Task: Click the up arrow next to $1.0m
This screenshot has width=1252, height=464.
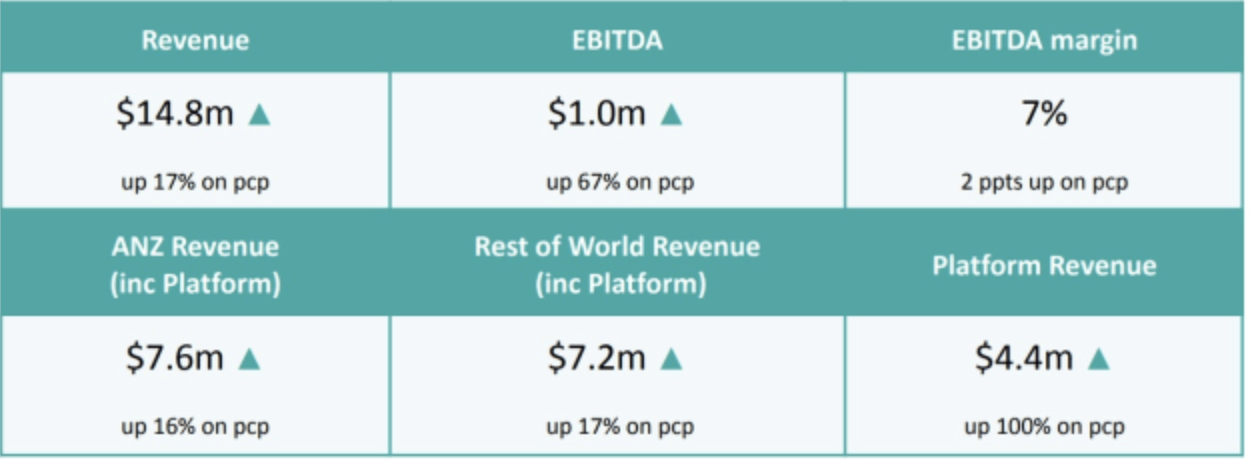Action: (672, 116)
